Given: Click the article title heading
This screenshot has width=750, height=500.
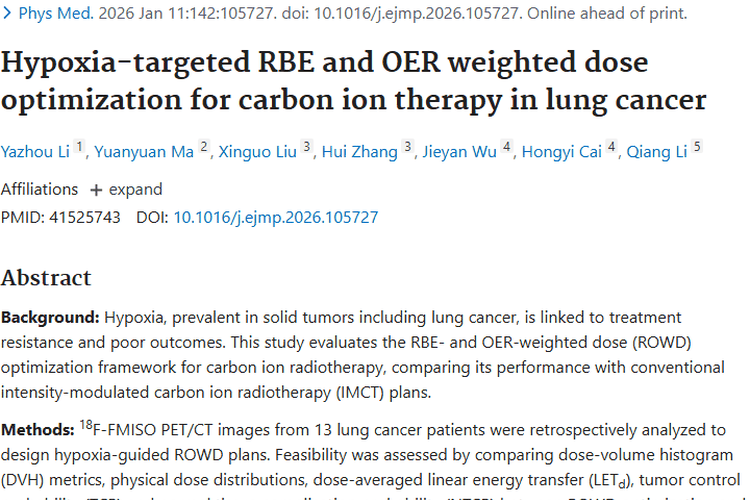Looking at the screenshot, I should click(354, 80).
